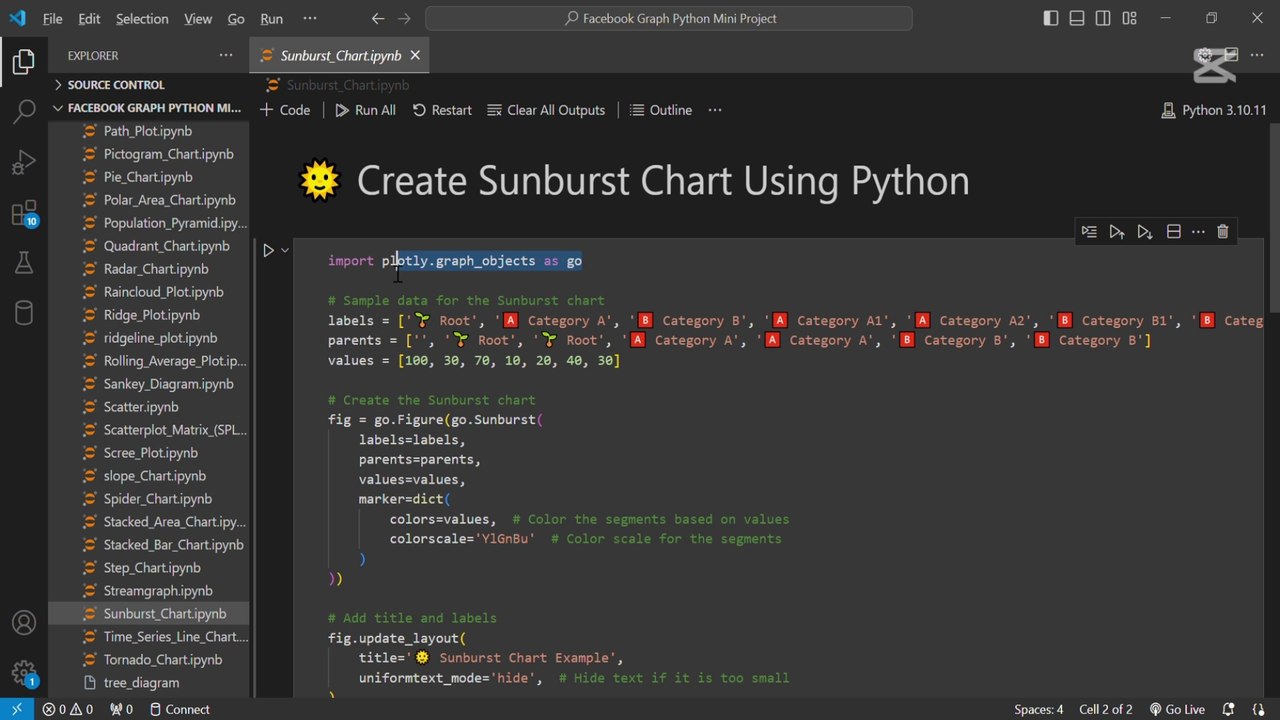This screenshot has height=720, width=1280.
Task: Open the run cell options dropdown arrow
Action: (x=285, y=251)
